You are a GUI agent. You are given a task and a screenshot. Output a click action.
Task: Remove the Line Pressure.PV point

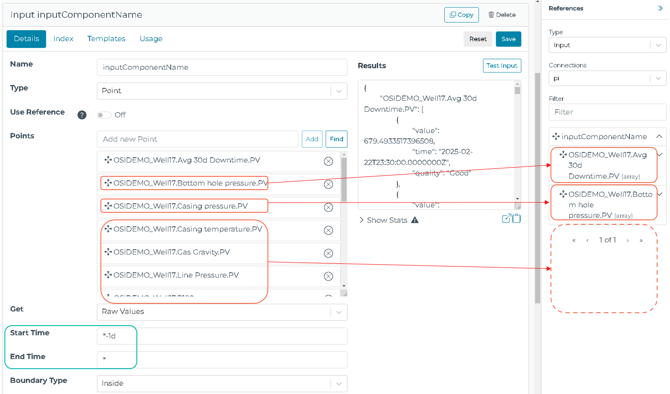click(328, 276)
